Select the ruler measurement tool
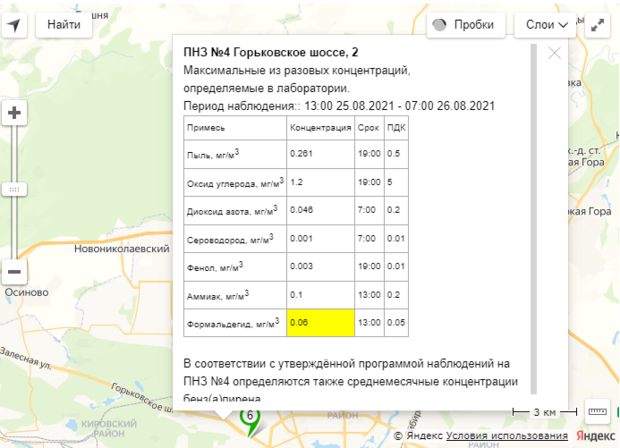The height and width of the screenshot is (448, 620). click(598, 411)
